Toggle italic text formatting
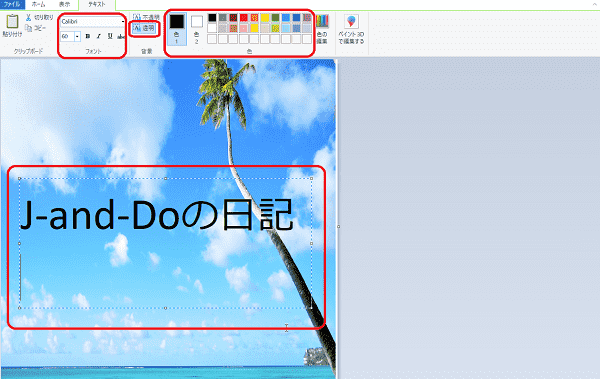Image resolution: width=600 pixels, height=379 pixels. coord(99,36)
